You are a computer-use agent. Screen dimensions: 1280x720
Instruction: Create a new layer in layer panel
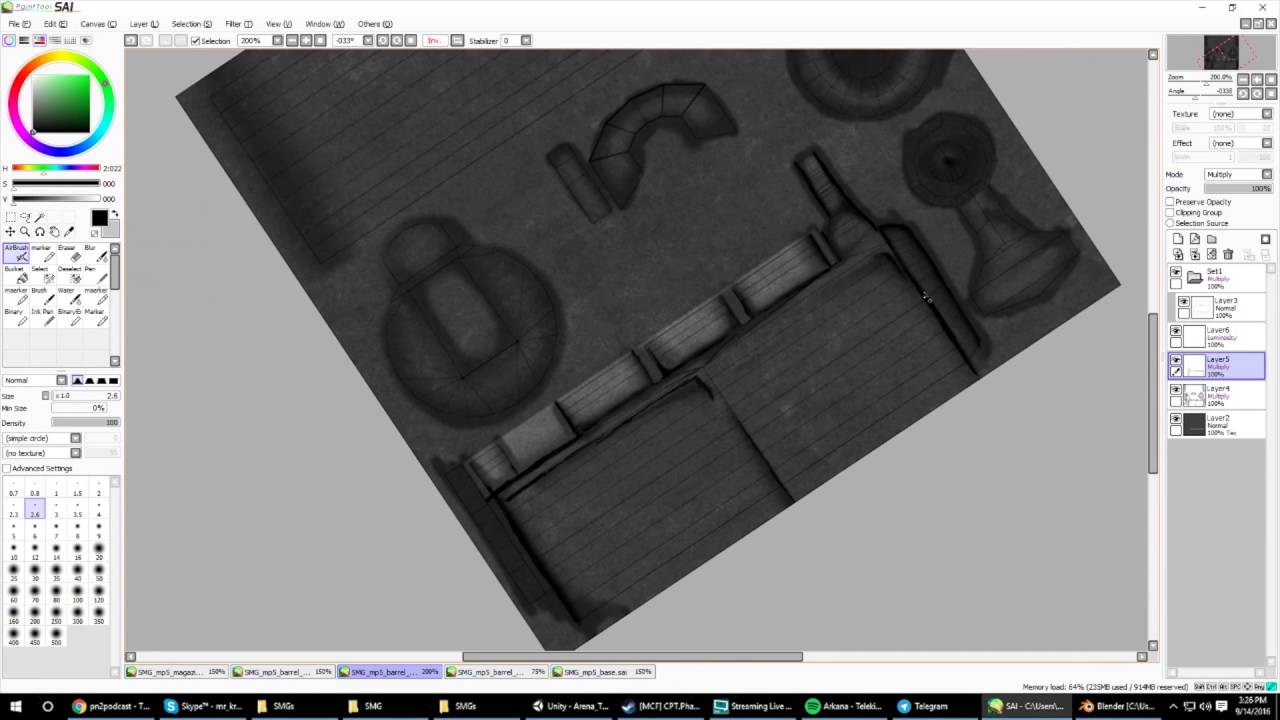1178,240
